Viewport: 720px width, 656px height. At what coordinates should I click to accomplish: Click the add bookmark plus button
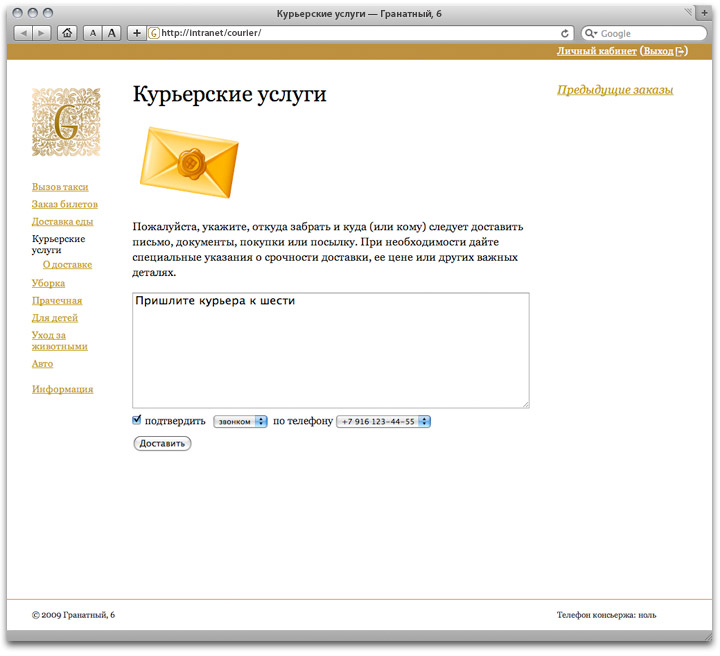pos(137,33)
